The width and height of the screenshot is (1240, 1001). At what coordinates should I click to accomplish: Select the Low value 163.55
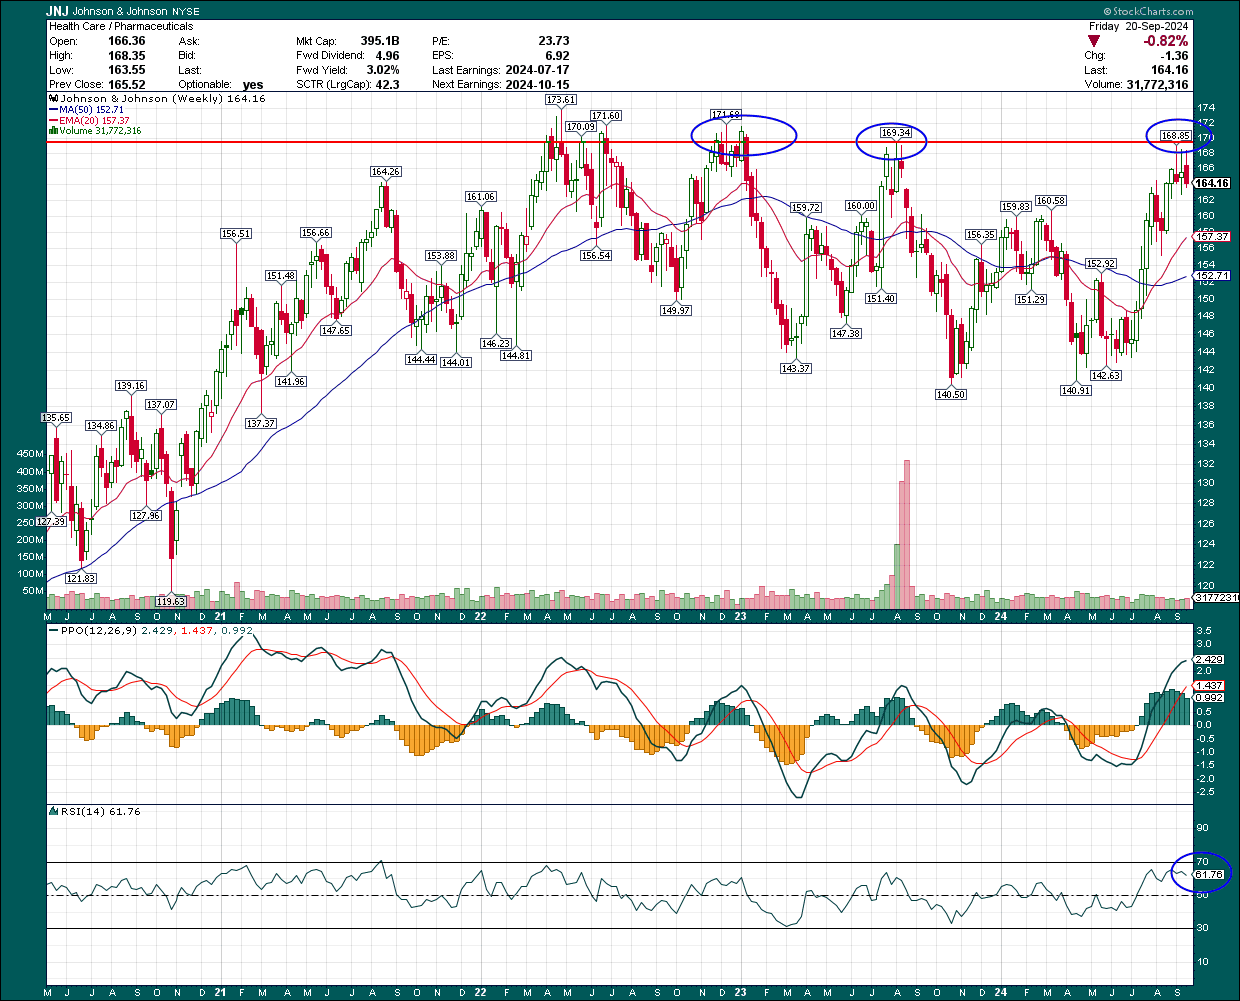[126, 70]
